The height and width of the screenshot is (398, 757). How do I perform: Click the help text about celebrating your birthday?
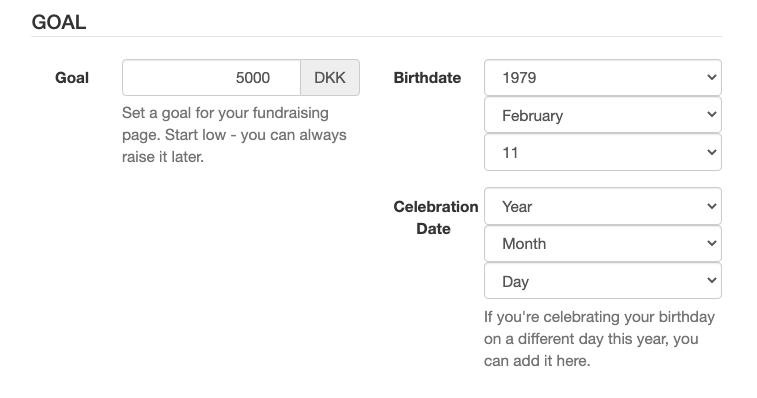point(599,339)
